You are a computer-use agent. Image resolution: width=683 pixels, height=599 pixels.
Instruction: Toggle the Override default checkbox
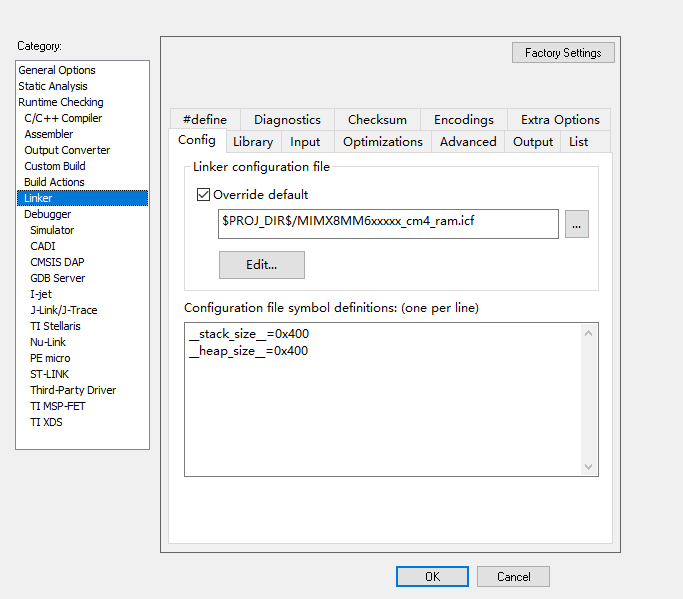pyautogui.click(x=204, y=195)
